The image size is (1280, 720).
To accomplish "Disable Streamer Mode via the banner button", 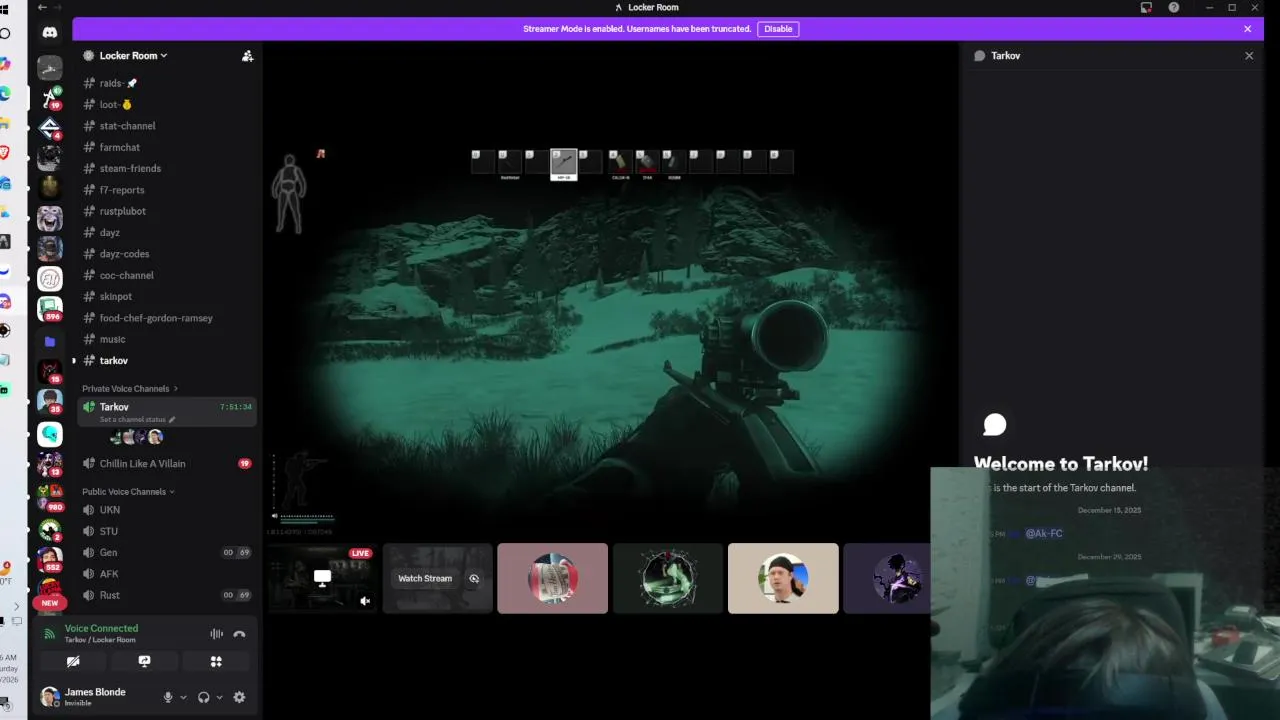I will (778, 29).
